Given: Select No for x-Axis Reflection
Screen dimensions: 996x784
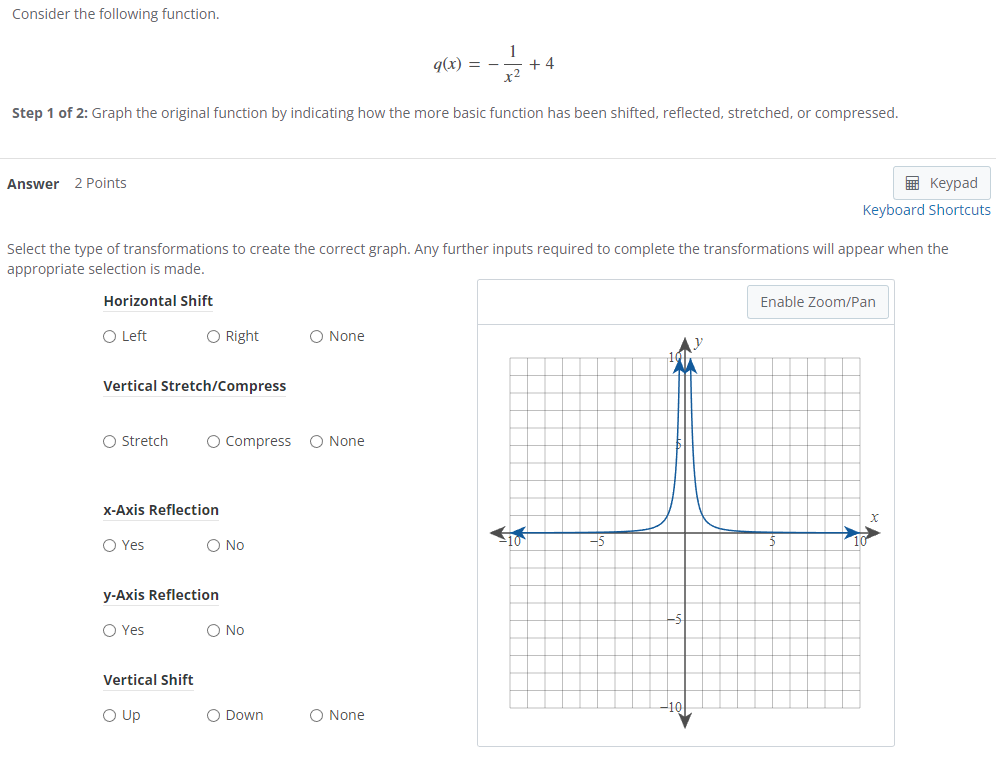Looking at the screenshot, I should 211,545.
